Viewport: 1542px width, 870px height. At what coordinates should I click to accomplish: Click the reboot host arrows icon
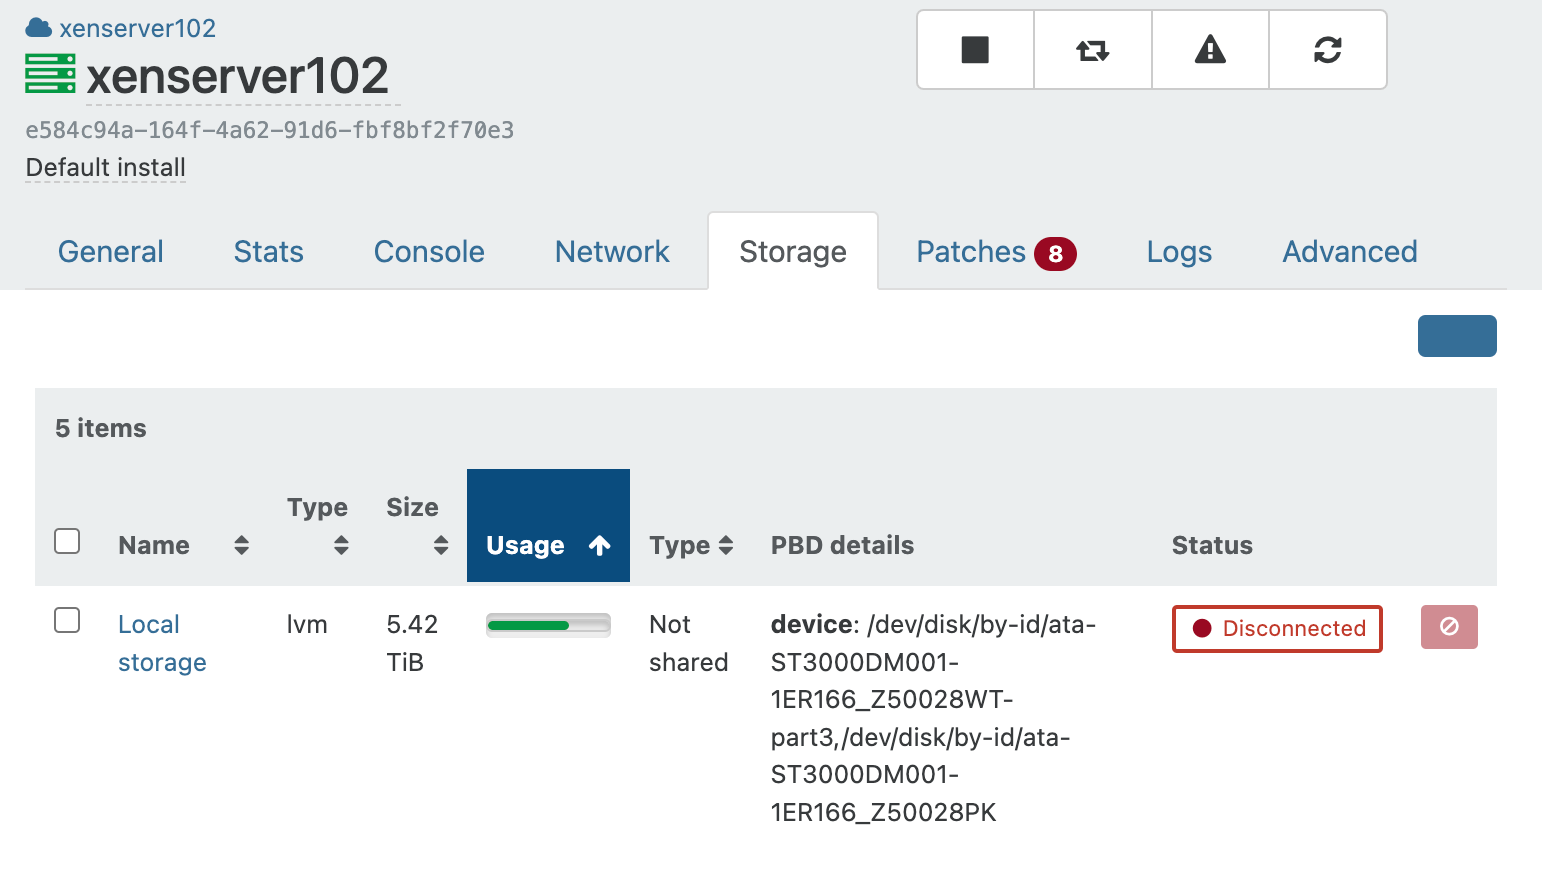coord(1093,50)
